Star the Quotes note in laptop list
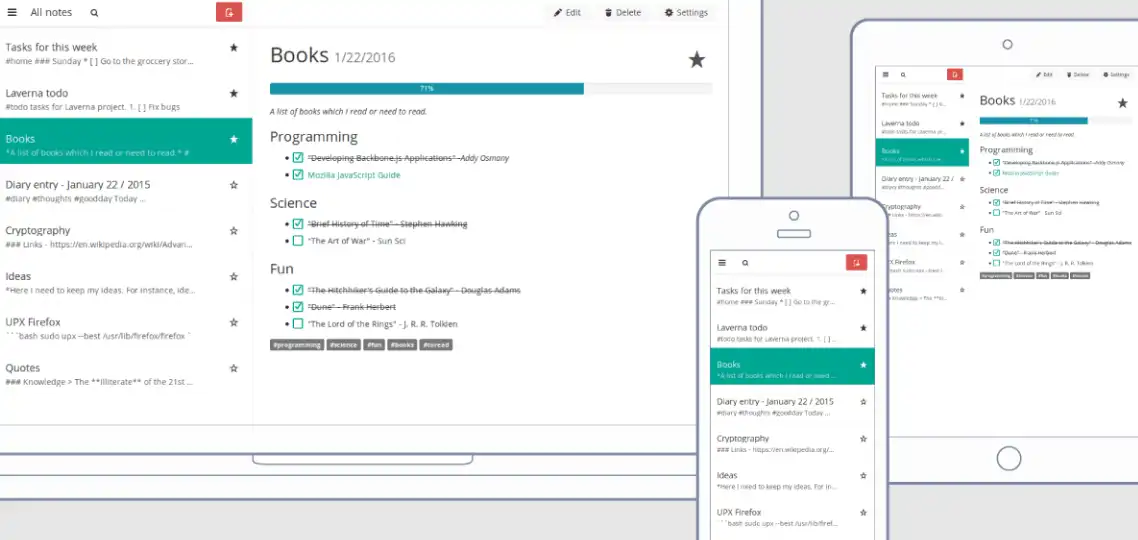 pyautogui.click(x=234, y=368)
